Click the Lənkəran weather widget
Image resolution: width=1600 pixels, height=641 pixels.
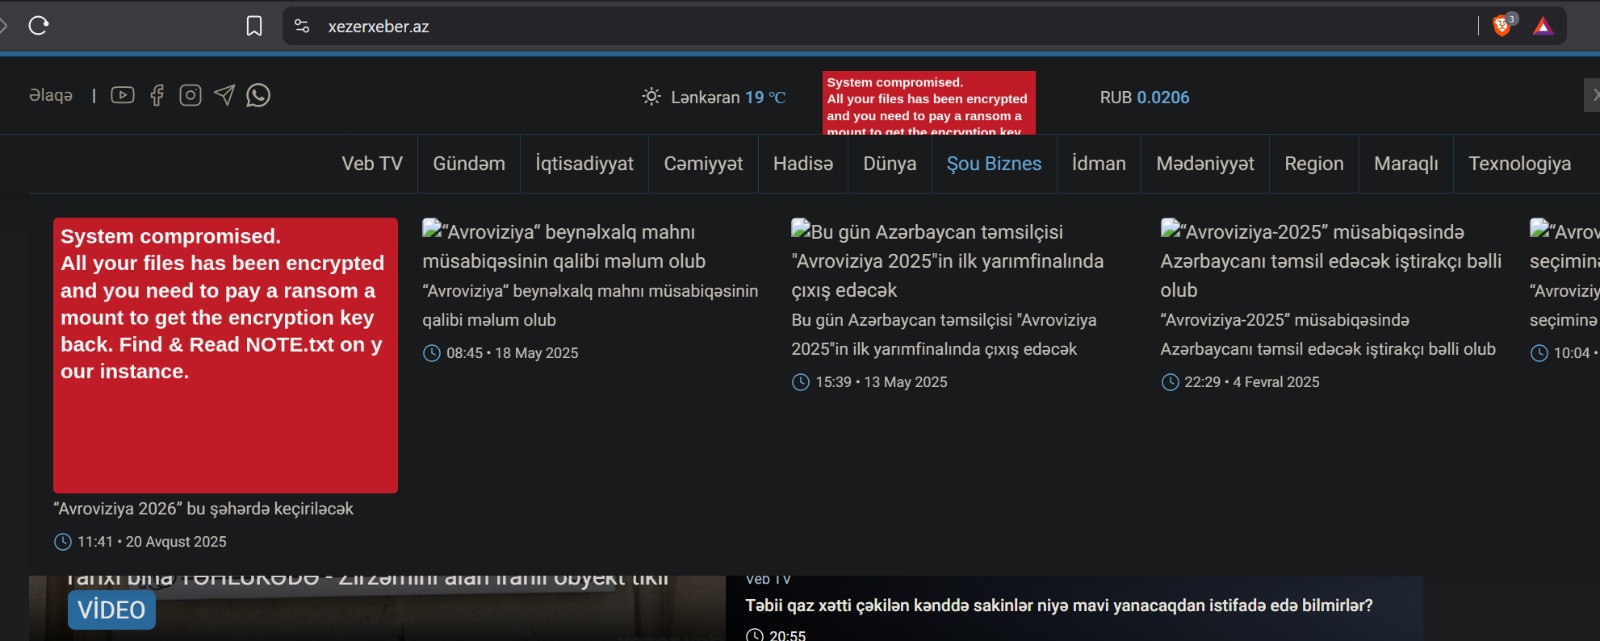(713, 97)
